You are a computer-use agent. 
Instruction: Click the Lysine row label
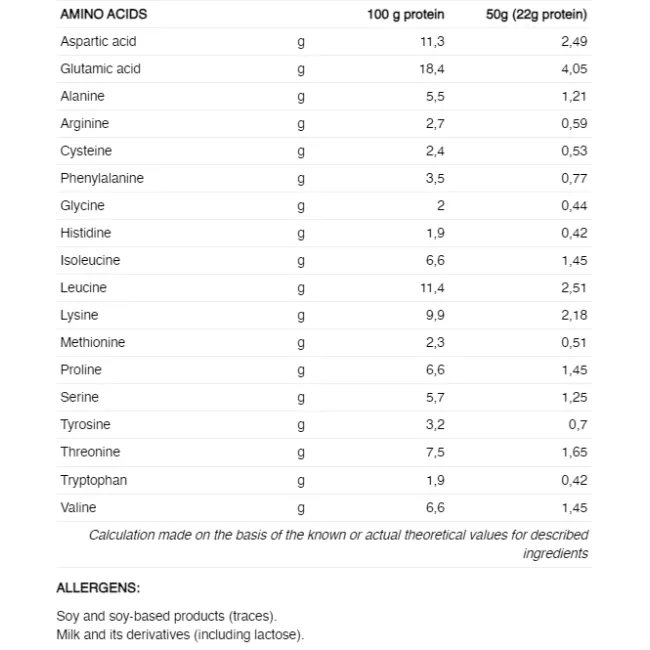[79, 315]
